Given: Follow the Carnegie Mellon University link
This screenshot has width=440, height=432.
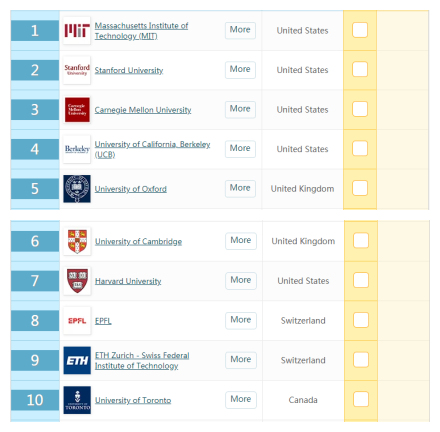Looking at the screenshot, I should (143, 110).
